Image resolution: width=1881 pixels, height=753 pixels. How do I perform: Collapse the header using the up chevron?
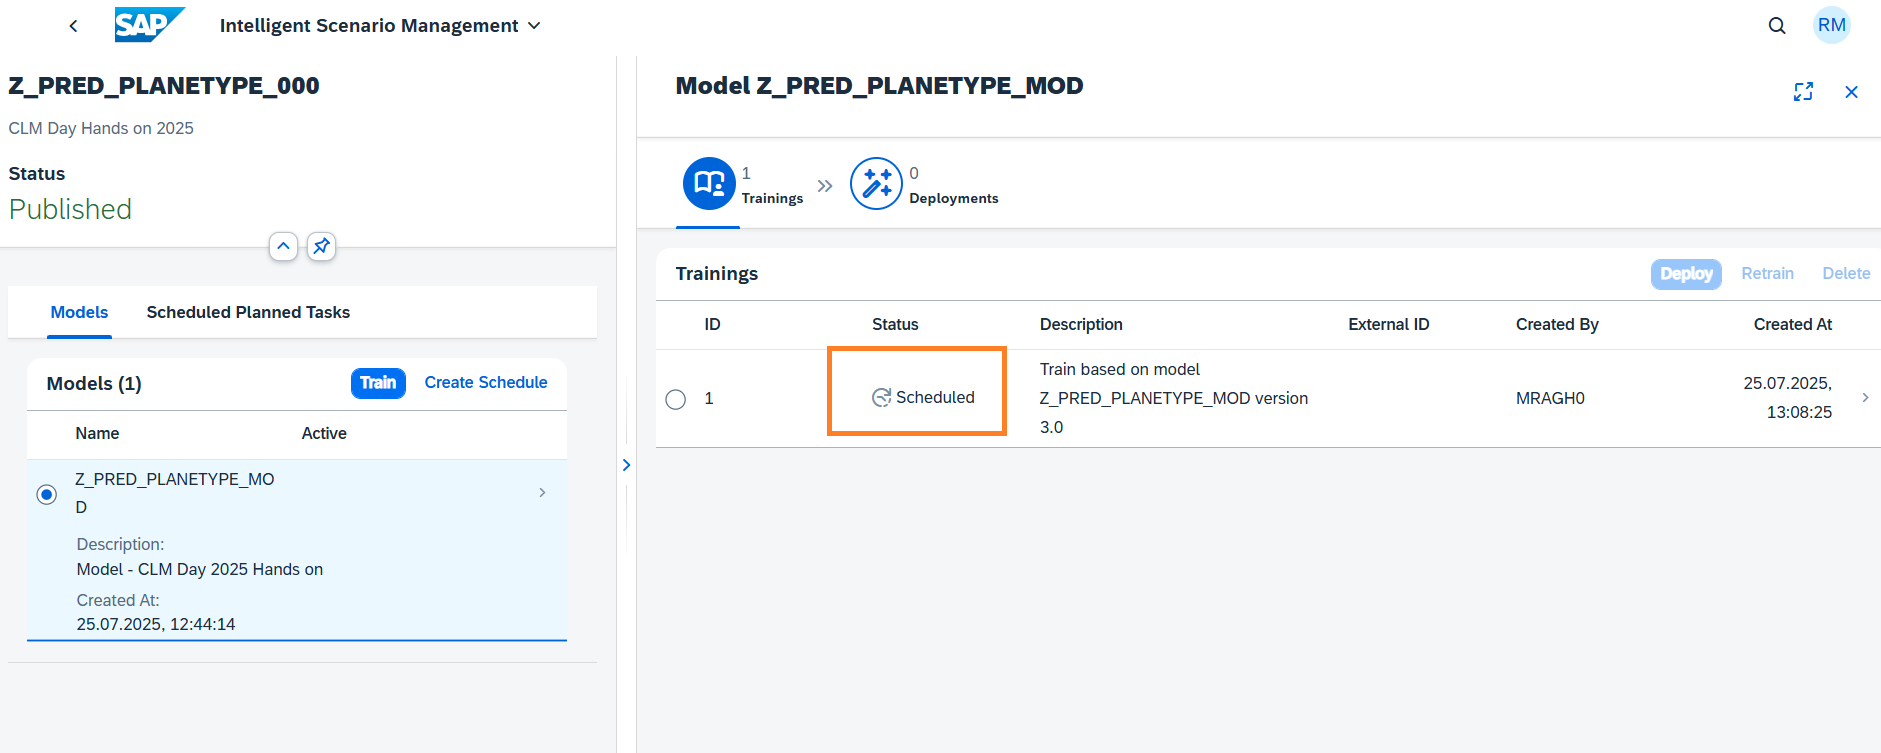pyautogui.click(x=283, y=246)
